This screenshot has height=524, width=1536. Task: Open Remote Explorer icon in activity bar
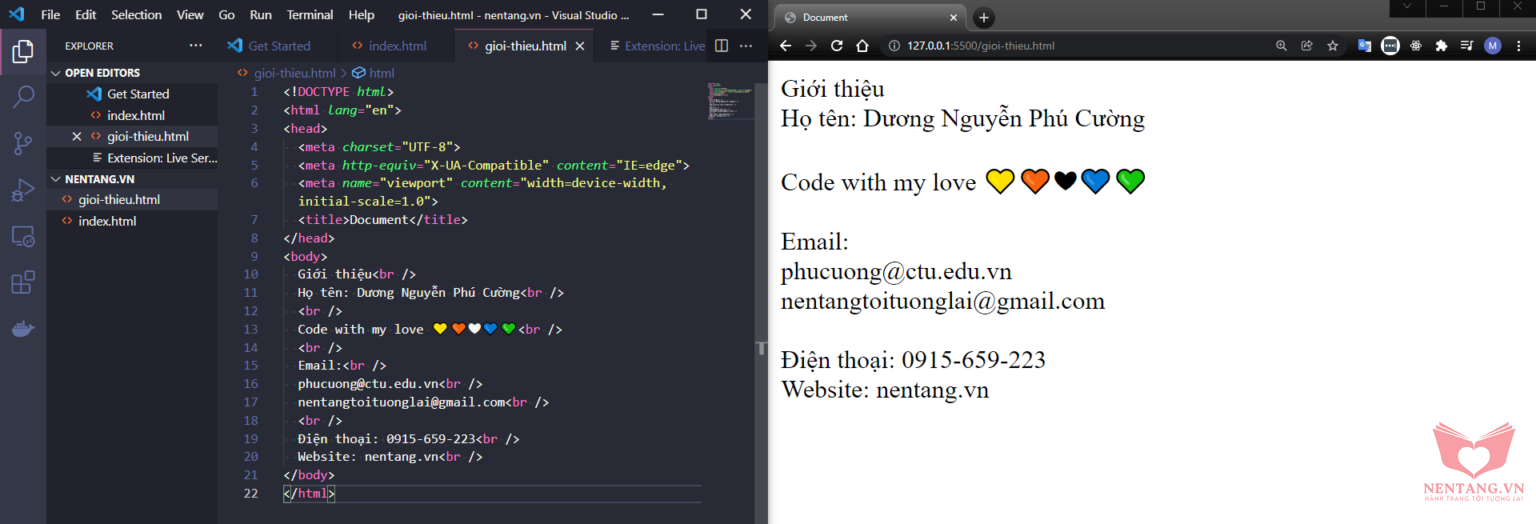(23, 237)
